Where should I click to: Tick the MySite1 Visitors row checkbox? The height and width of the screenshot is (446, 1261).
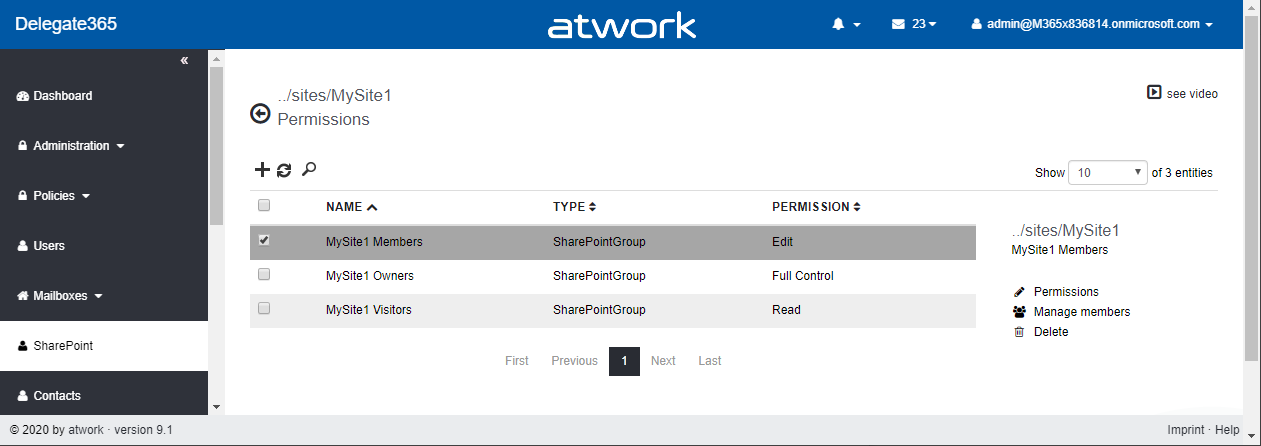click(x=264, y=308)
